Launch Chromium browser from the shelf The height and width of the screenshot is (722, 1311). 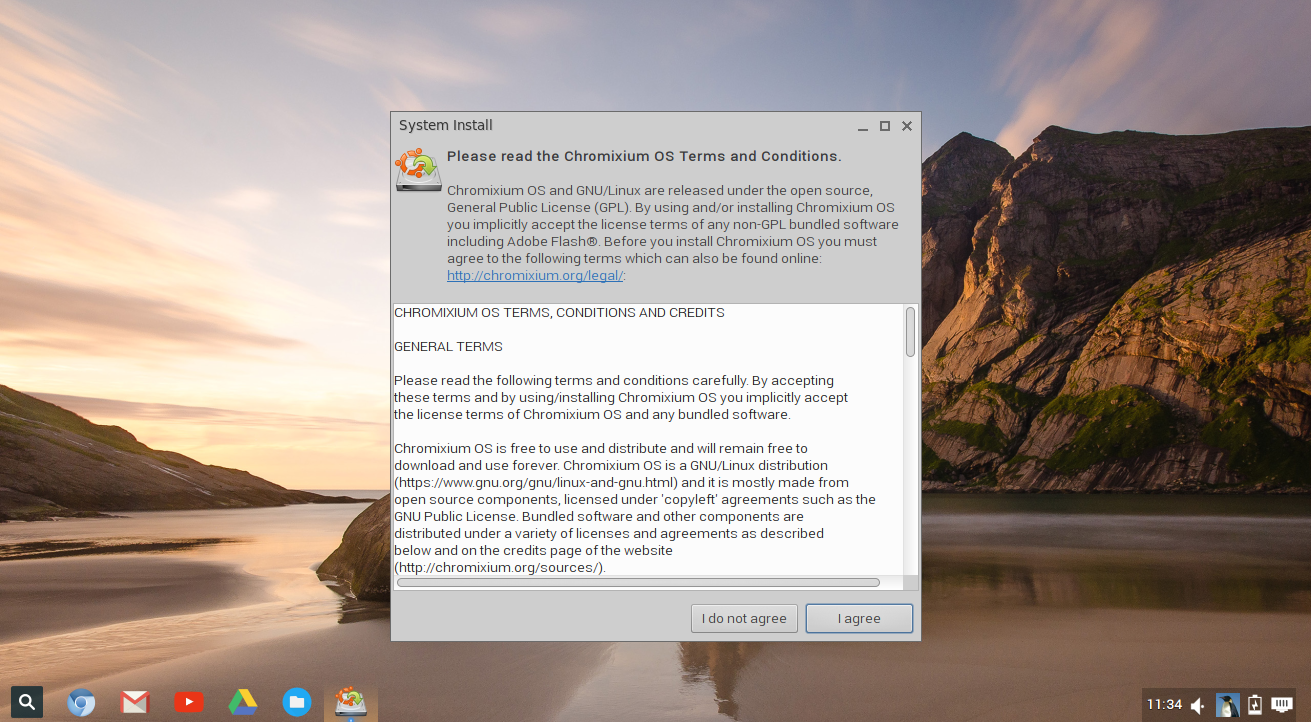pyautogui.click(x=82, y=703)
